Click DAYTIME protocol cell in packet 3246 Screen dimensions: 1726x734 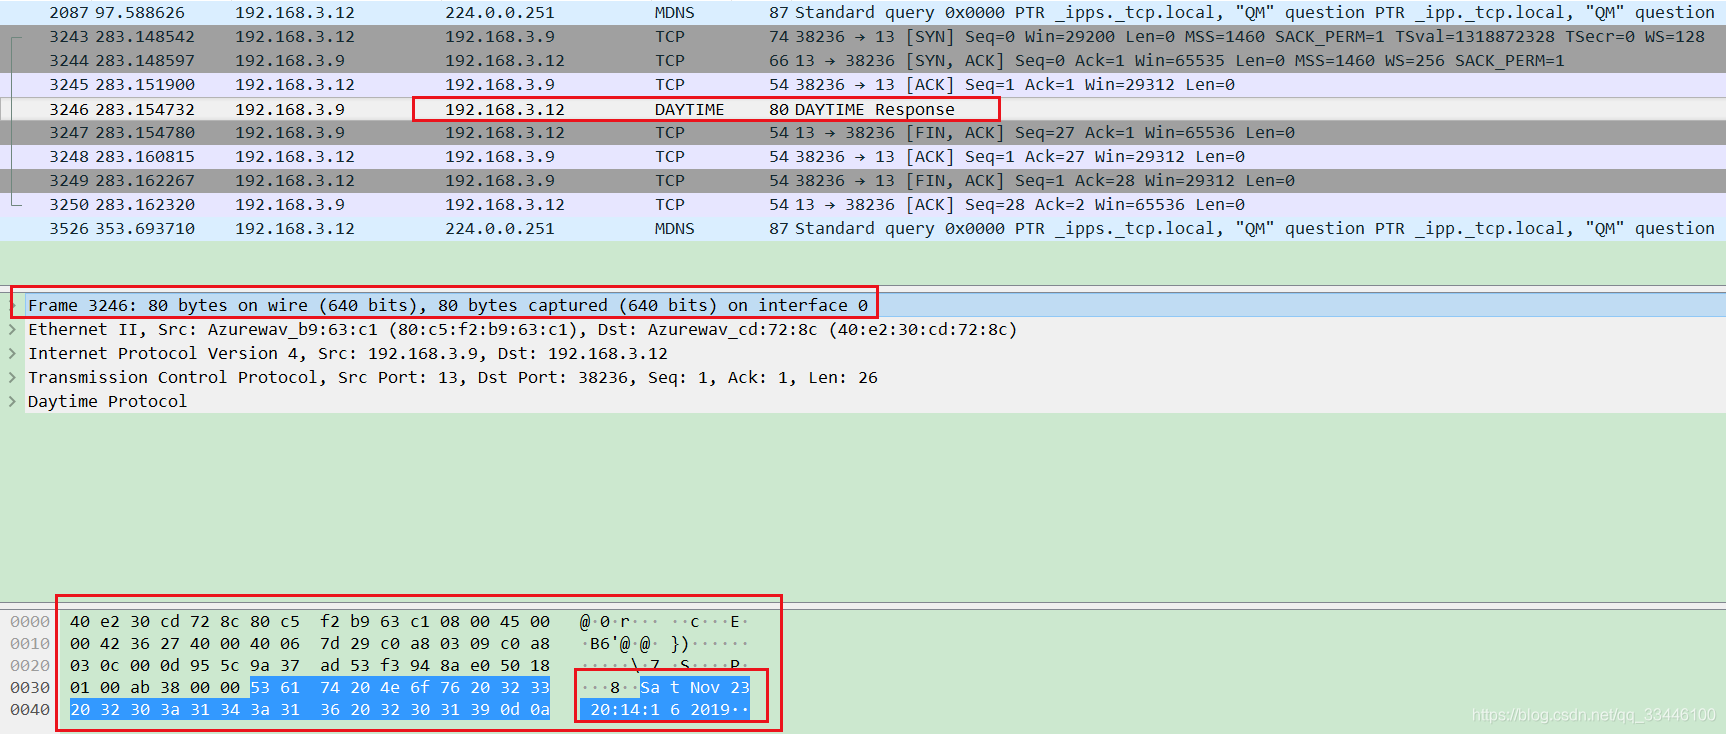[689, 109]
